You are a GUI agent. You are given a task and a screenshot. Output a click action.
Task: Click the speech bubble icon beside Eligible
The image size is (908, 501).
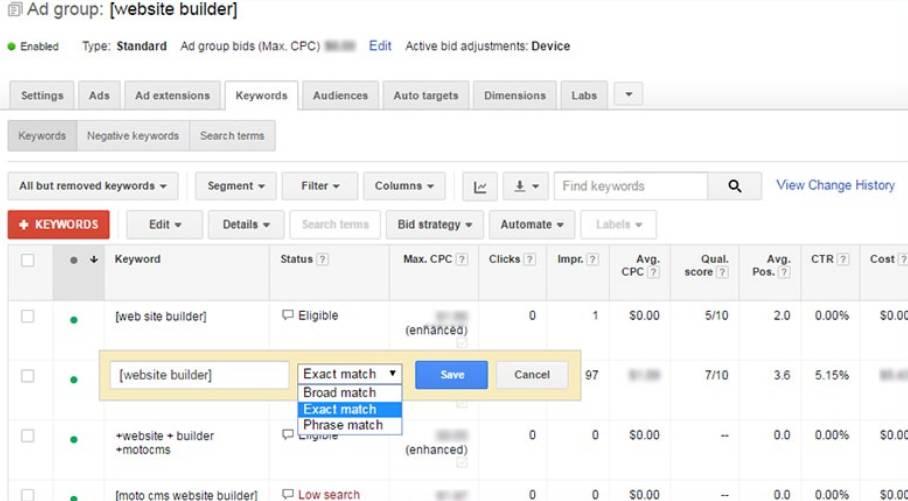(288, 315)
